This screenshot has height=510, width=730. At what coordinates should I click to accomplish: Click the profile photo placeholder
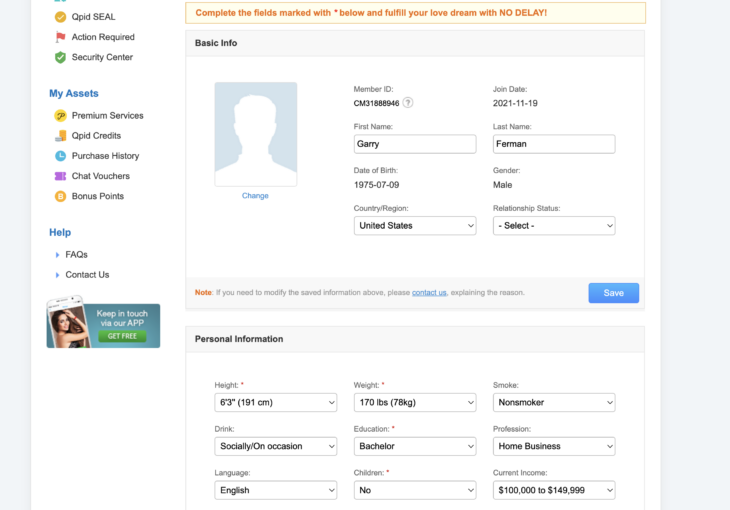tap(255, 134)
